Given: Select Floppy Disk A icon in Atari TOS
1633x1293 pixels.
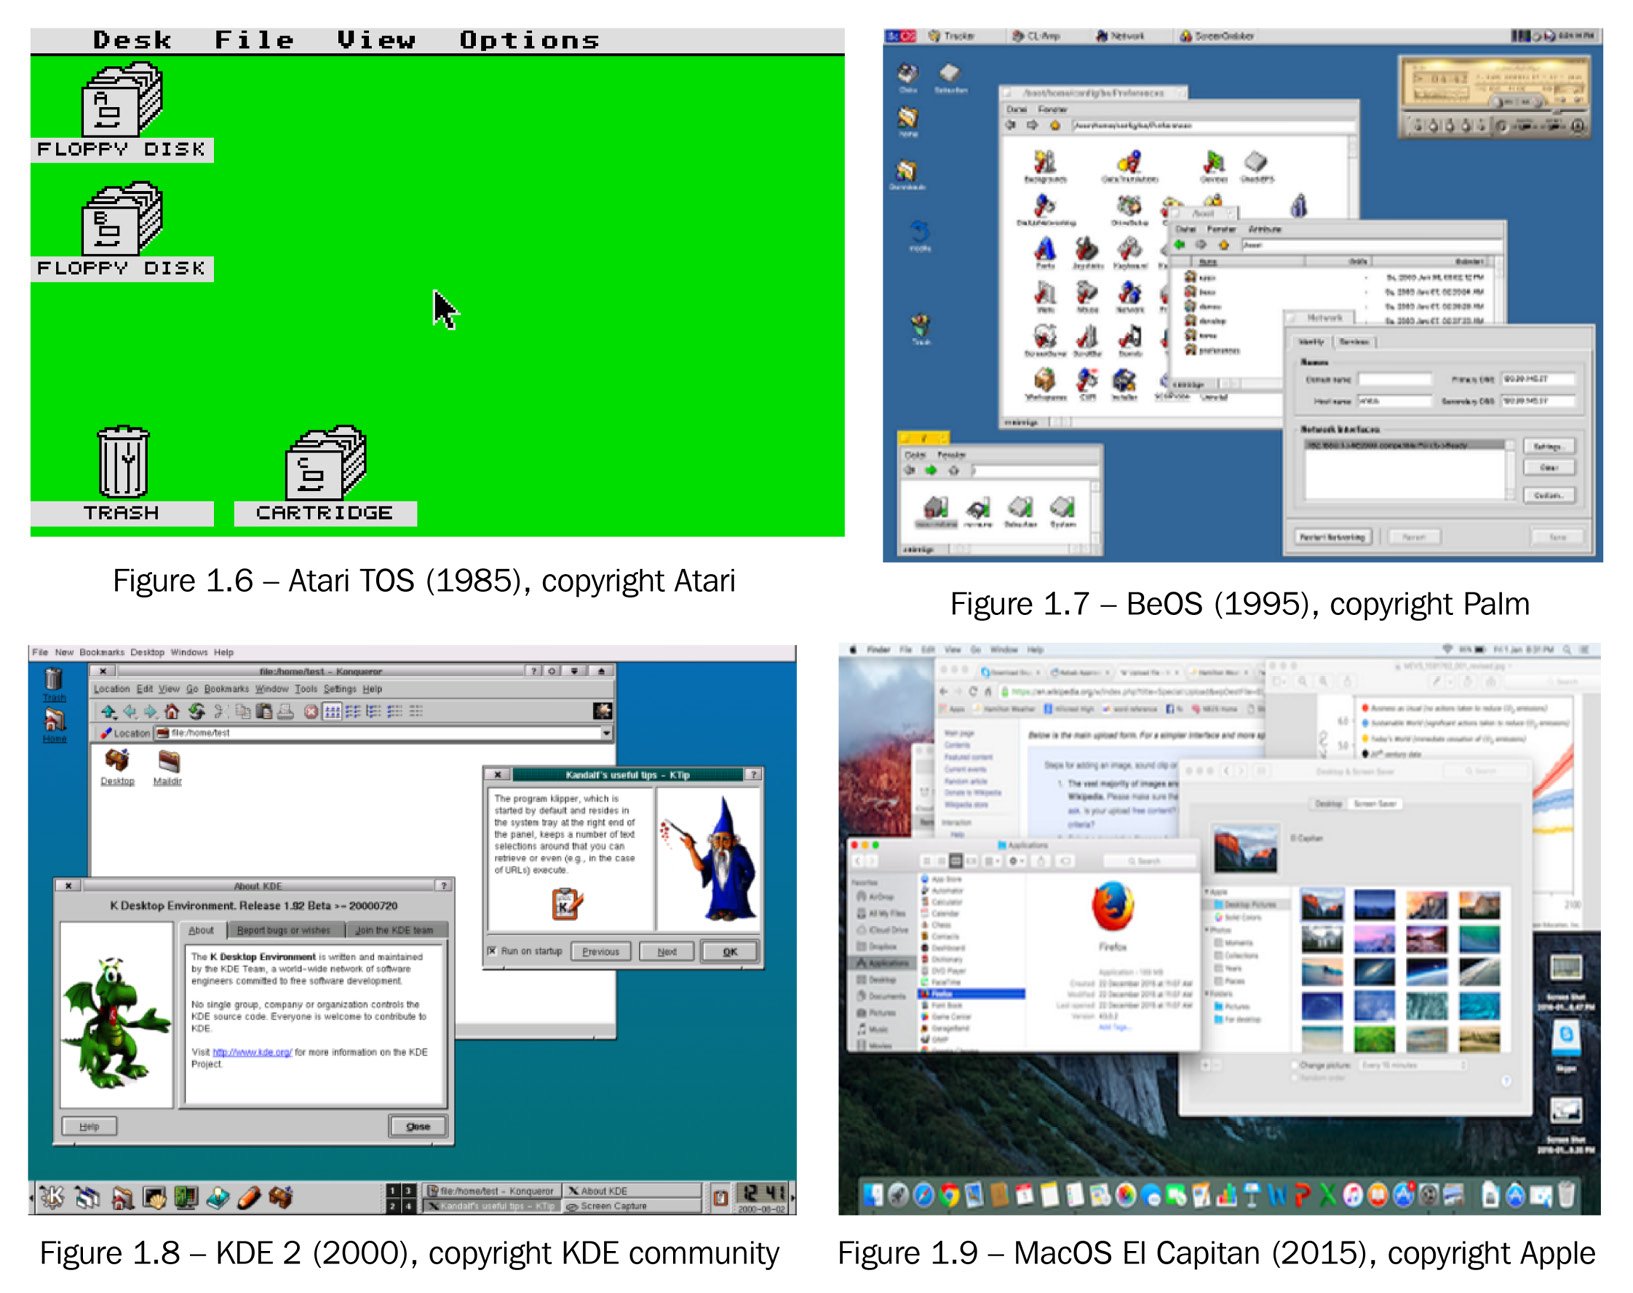Looking at the screenshot, I should pos(122,112).
